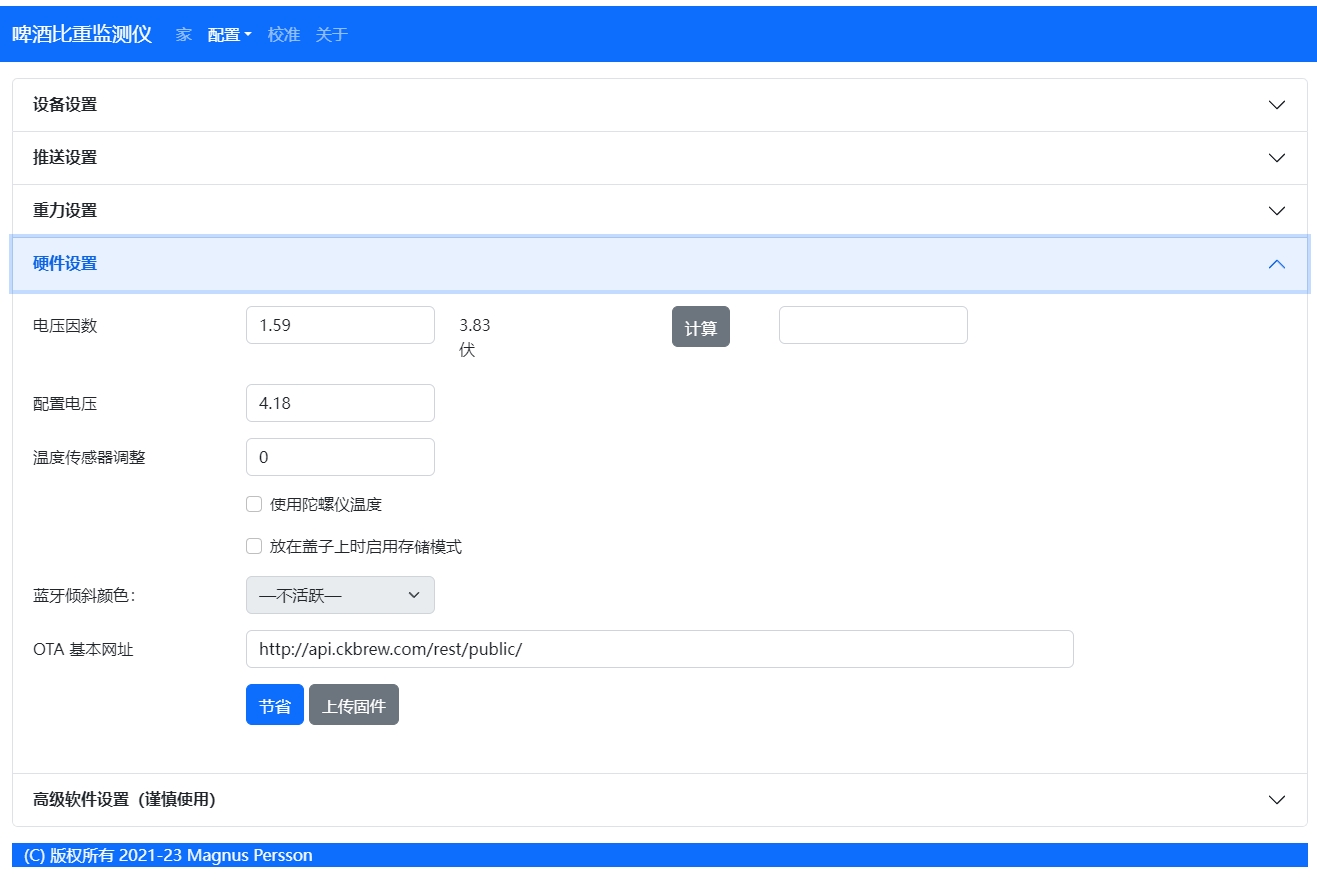Viewport: 1317px width, 895px height.
Task: Click the 电压因数 input field
Action: coord(340,325)
